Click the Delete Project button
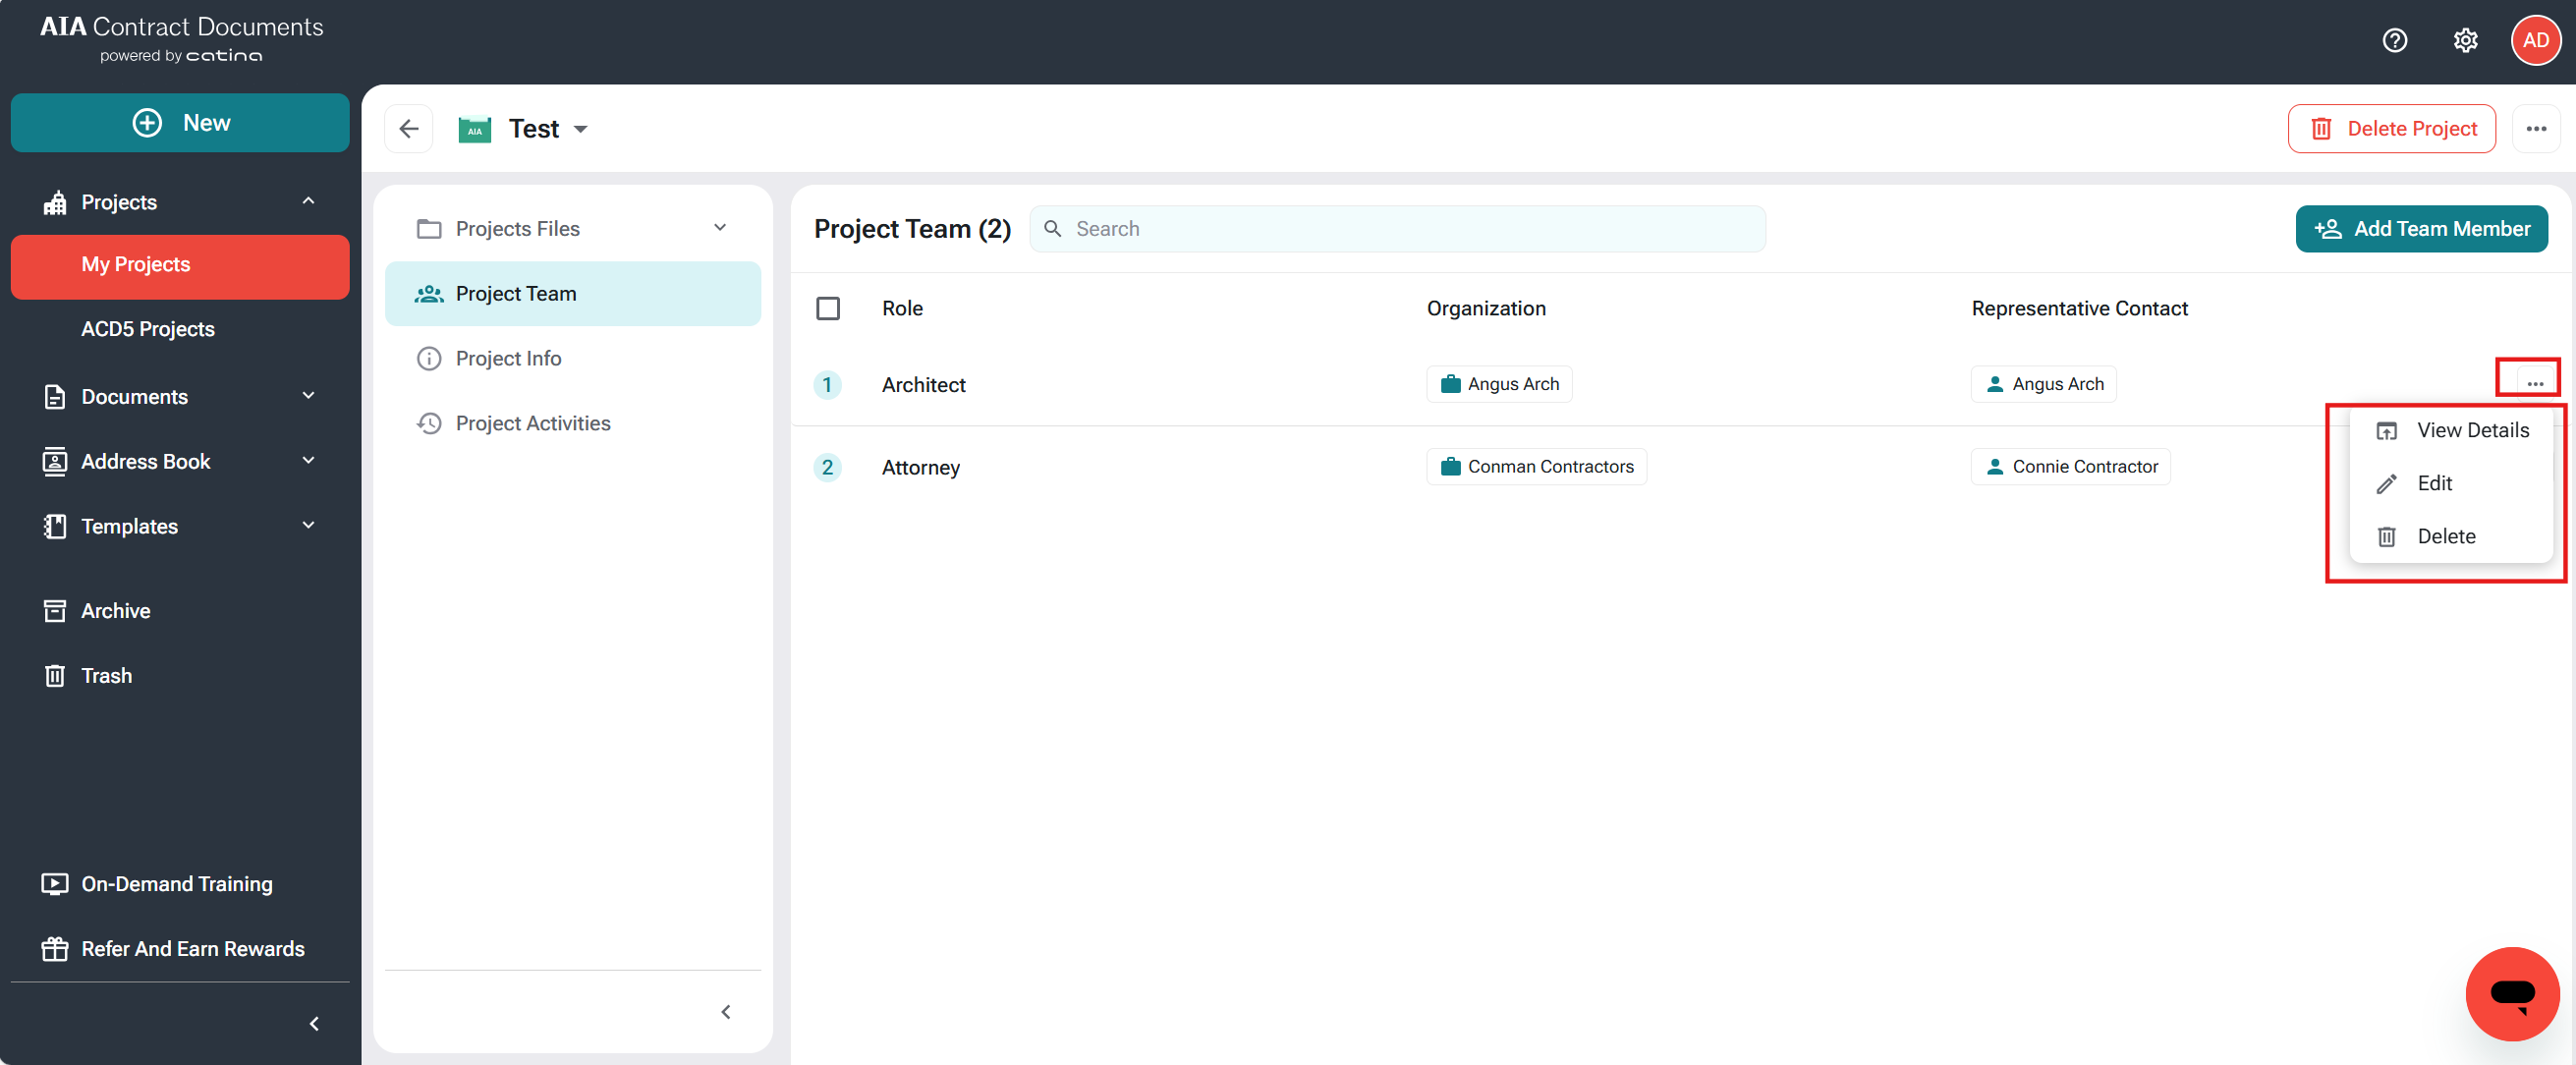 (x=2390, y=128)
